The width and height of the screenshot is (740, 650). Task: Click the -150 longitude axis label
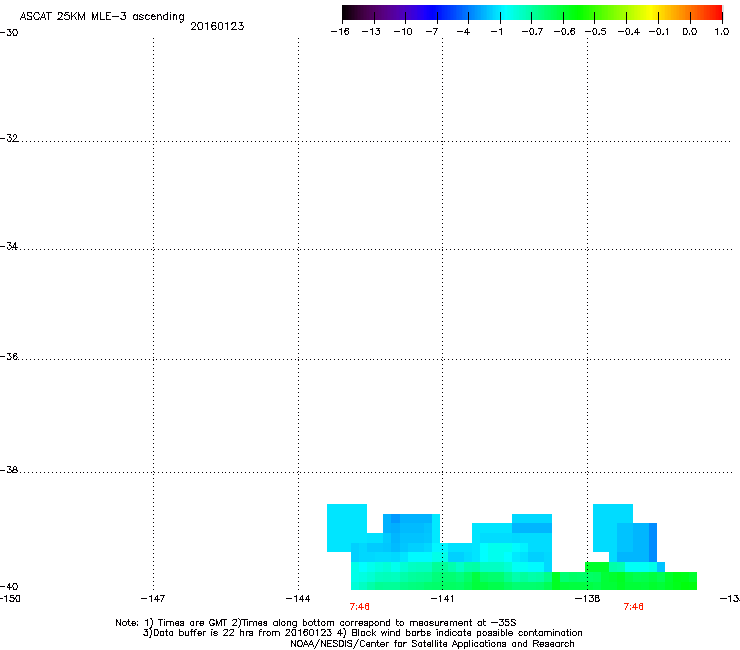[10, 599]
